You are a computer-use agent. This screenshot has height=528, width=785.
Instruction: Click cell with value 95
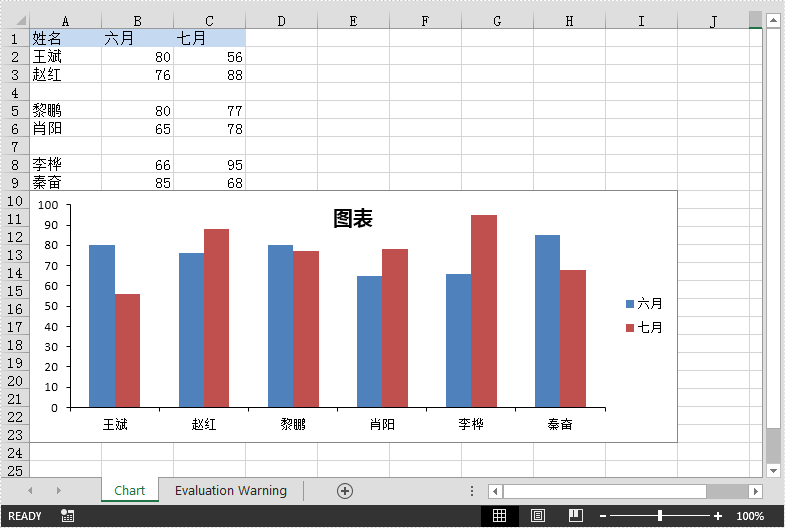click(210, 165)
